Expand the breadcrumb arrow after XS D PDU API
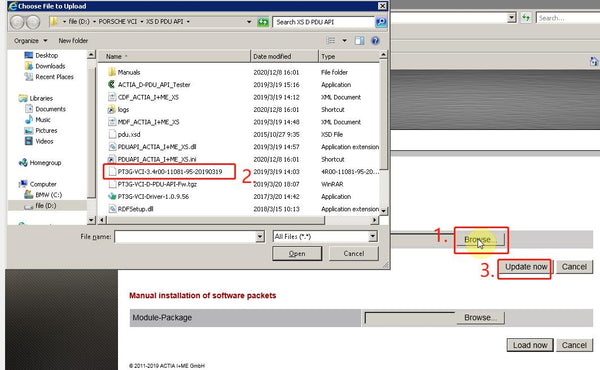This screenshot has height=370, width=600. pyautogui.click(x=188, y=22)
